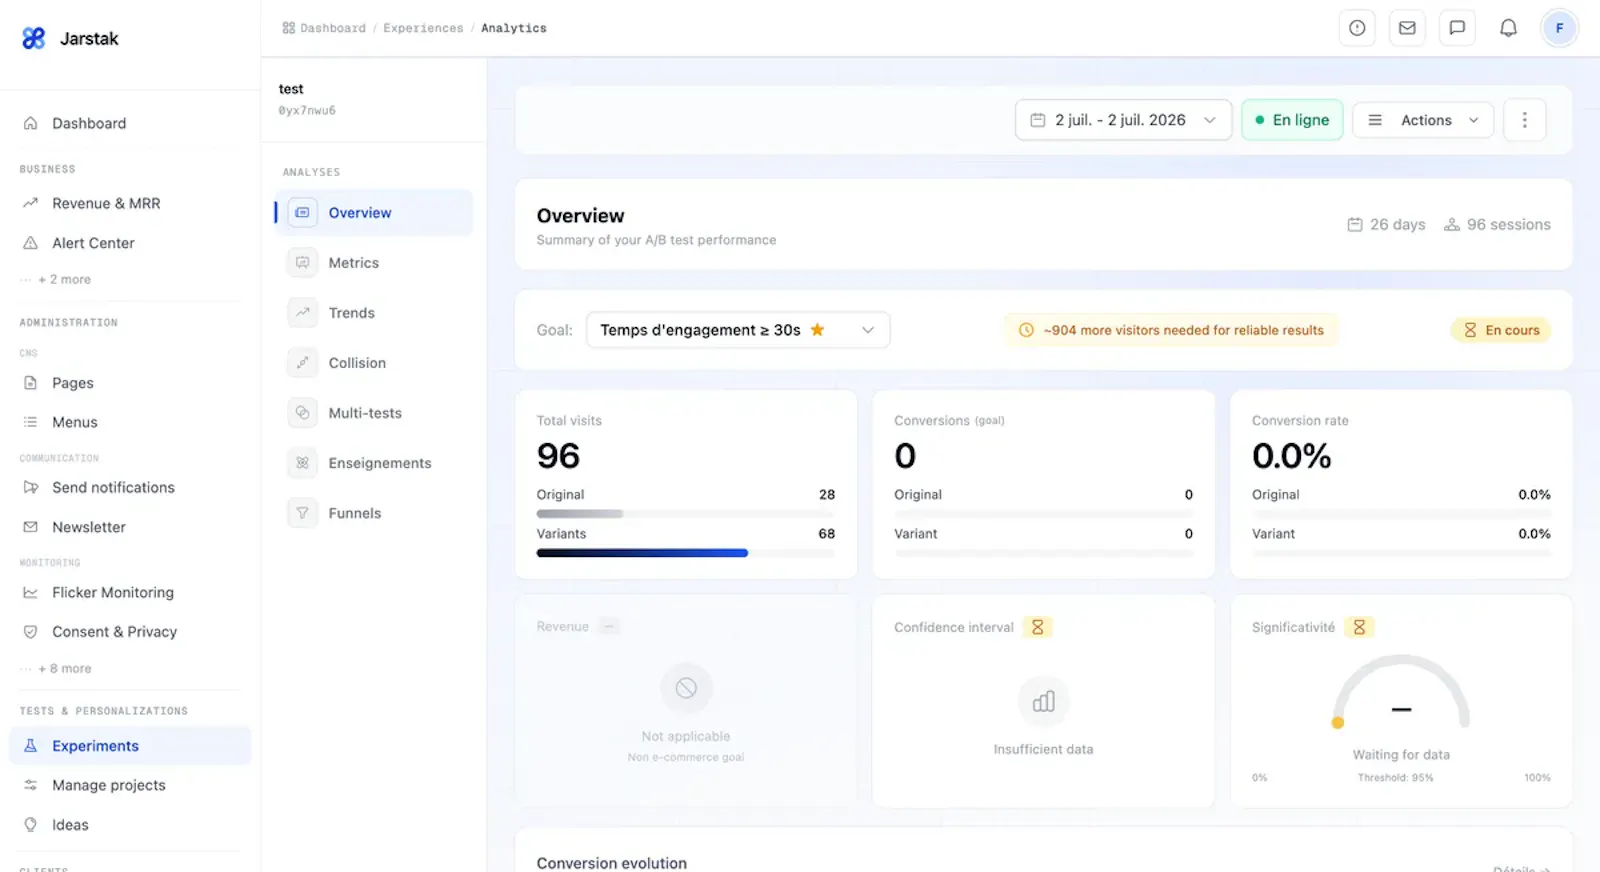Click the Dashboard home icon in sidebar
1600x872 pixels.
(31, 123)
